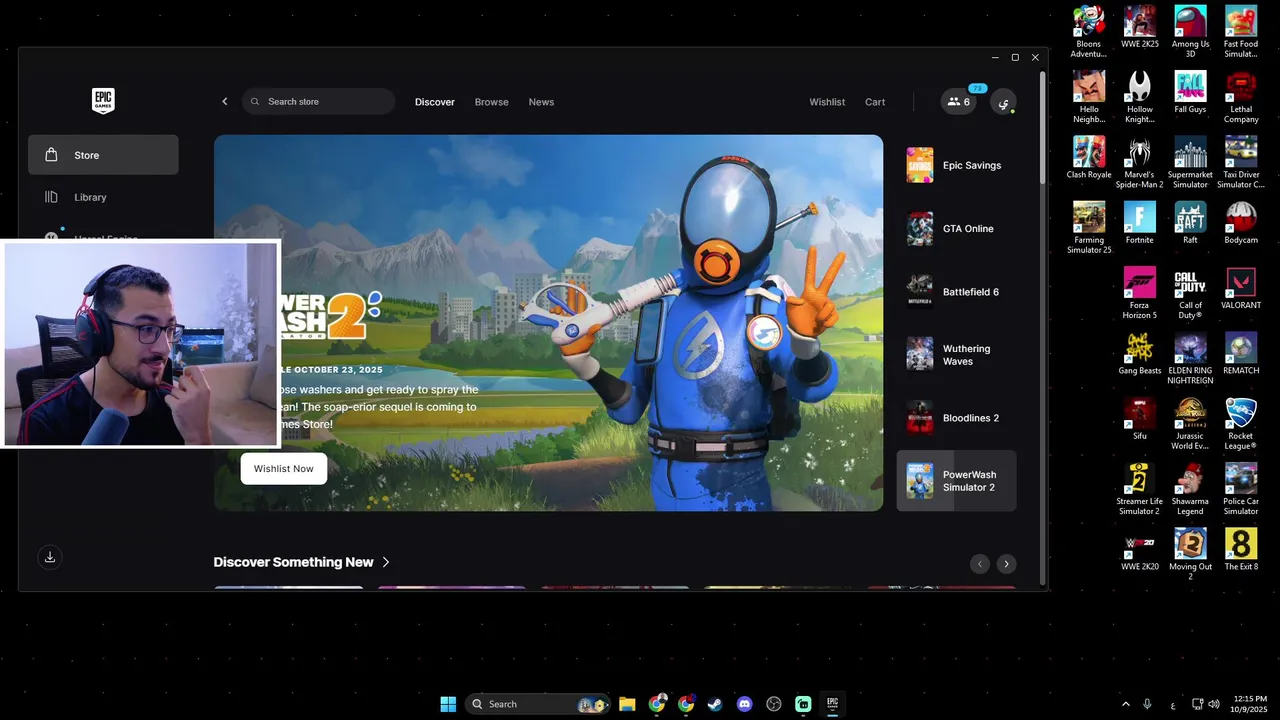Open WWE 2K25 desktop shortcut
The height and width of the screenshot is (720, 1280).
click(x=1140, y=28)
